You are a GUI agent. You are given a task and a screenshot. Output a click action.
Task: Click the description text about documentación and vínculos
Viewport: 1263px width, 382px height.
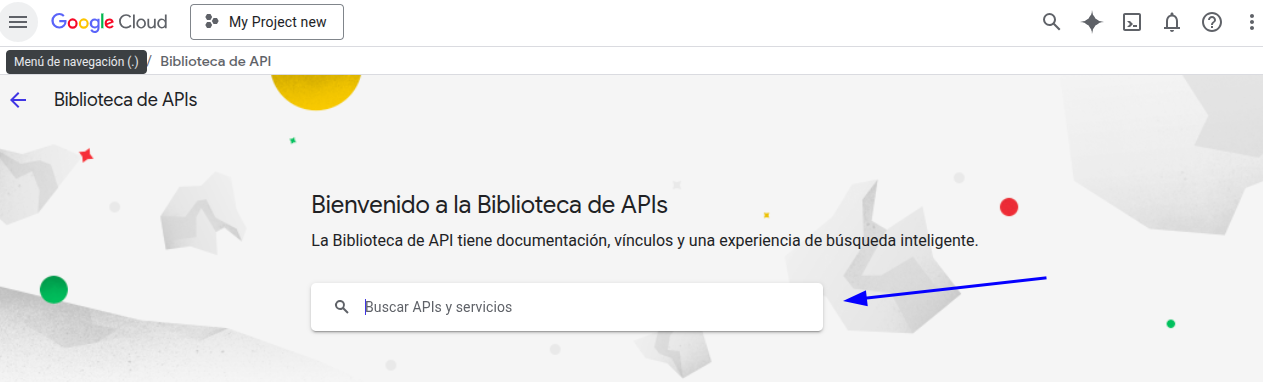point(645,241)
